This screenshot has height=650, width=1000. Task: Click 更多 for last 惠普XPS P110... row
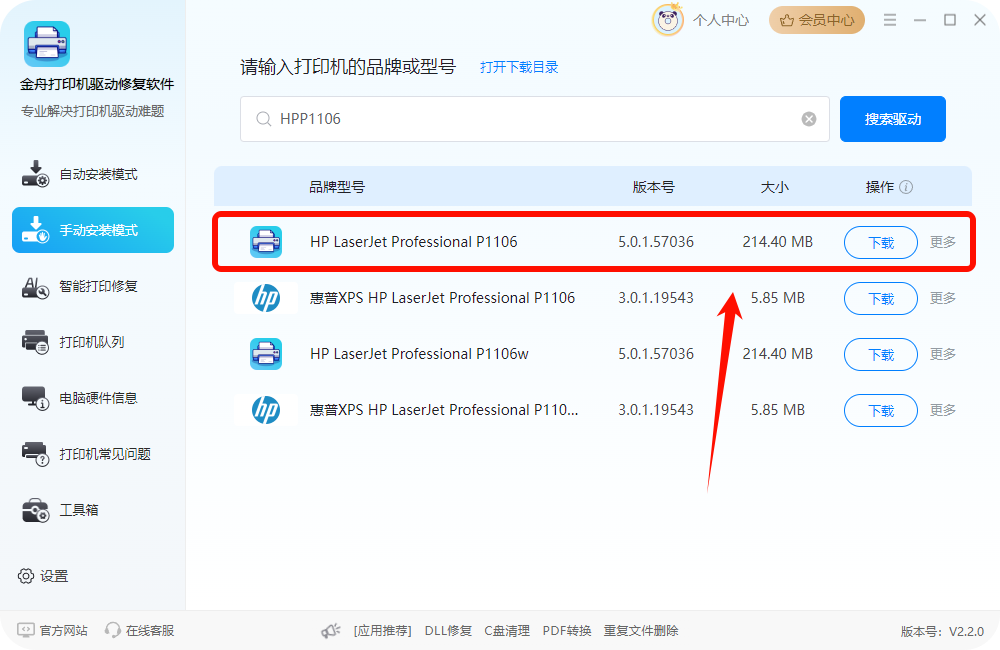pos(943,410)
